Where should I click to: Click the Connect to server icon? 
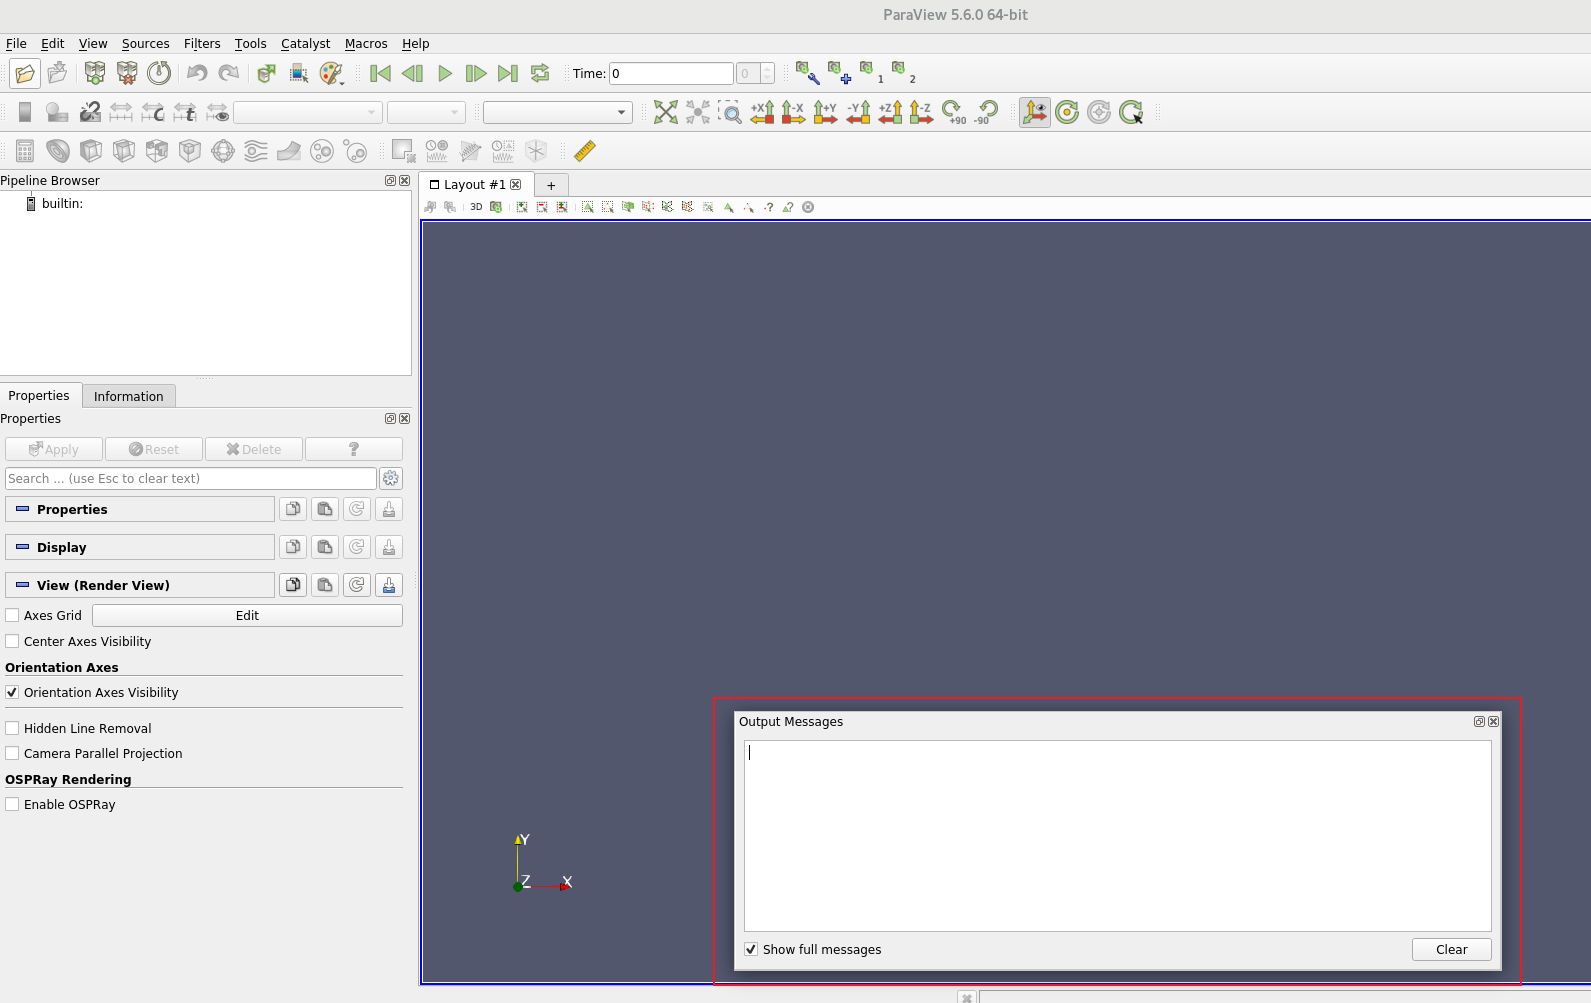[x=95, y=73]
